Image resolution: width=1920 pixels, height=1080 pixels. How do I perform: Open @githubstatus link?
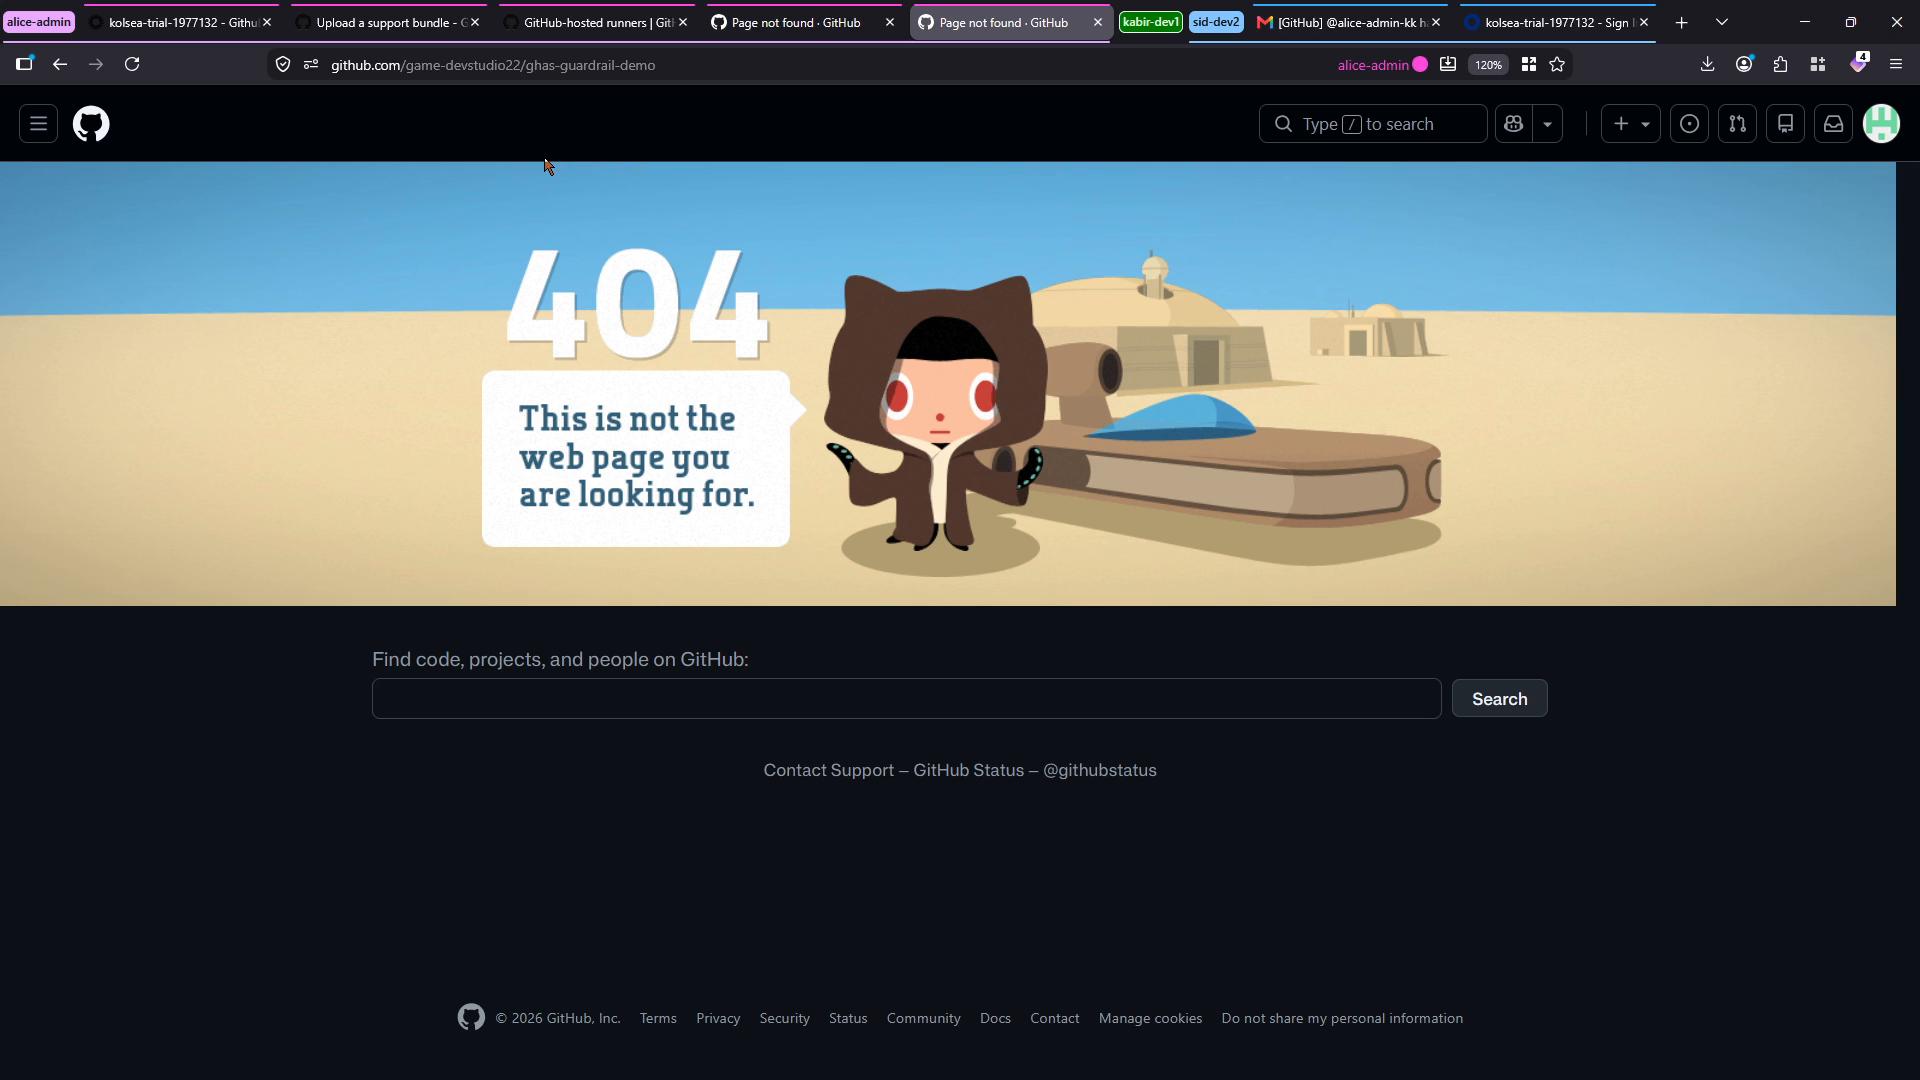click(1099, 770)
